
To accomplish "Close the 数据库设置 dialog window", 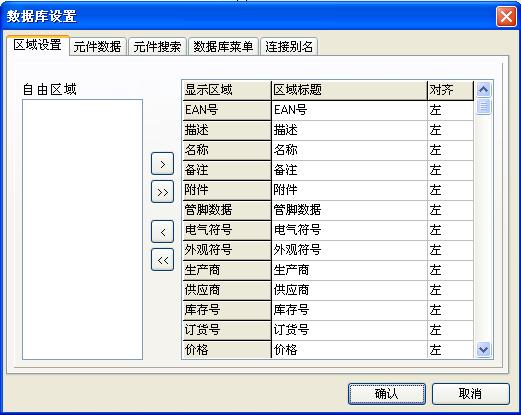I will click(x=506, y=16).
